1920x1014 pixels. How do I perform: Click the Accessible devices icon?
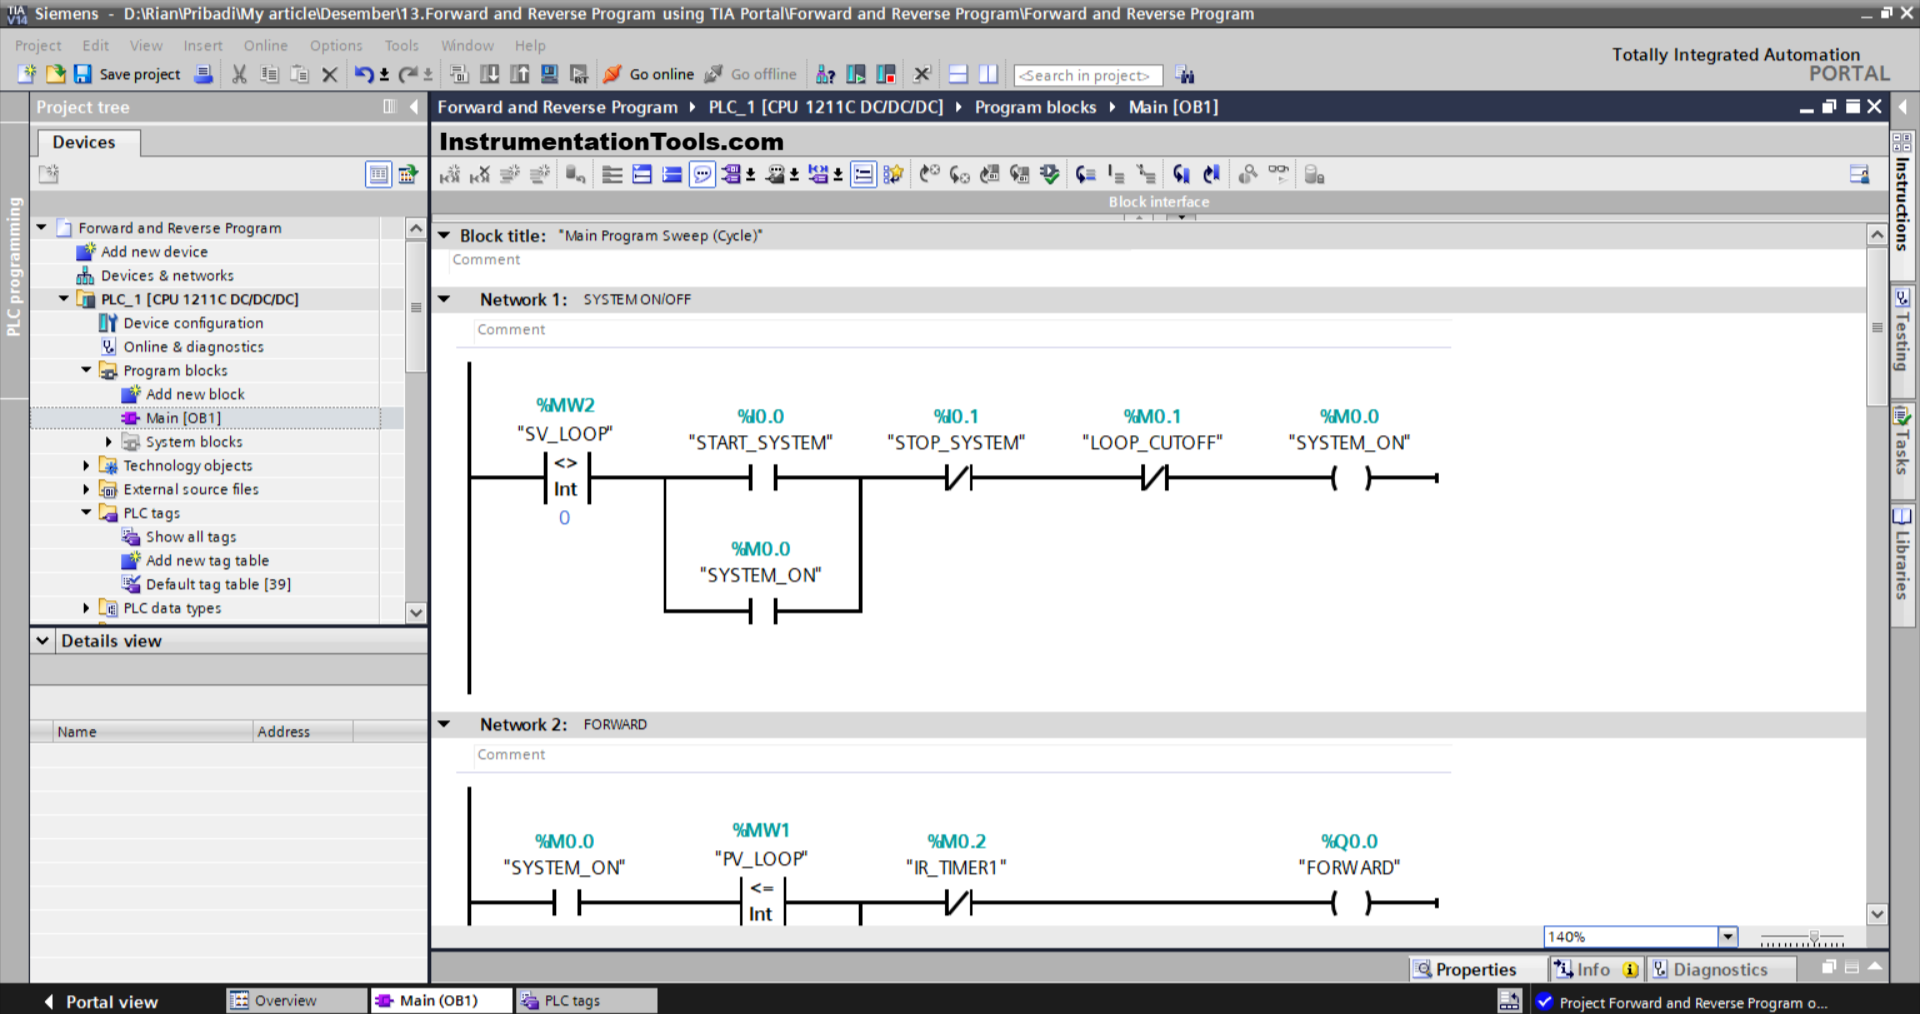826,74
